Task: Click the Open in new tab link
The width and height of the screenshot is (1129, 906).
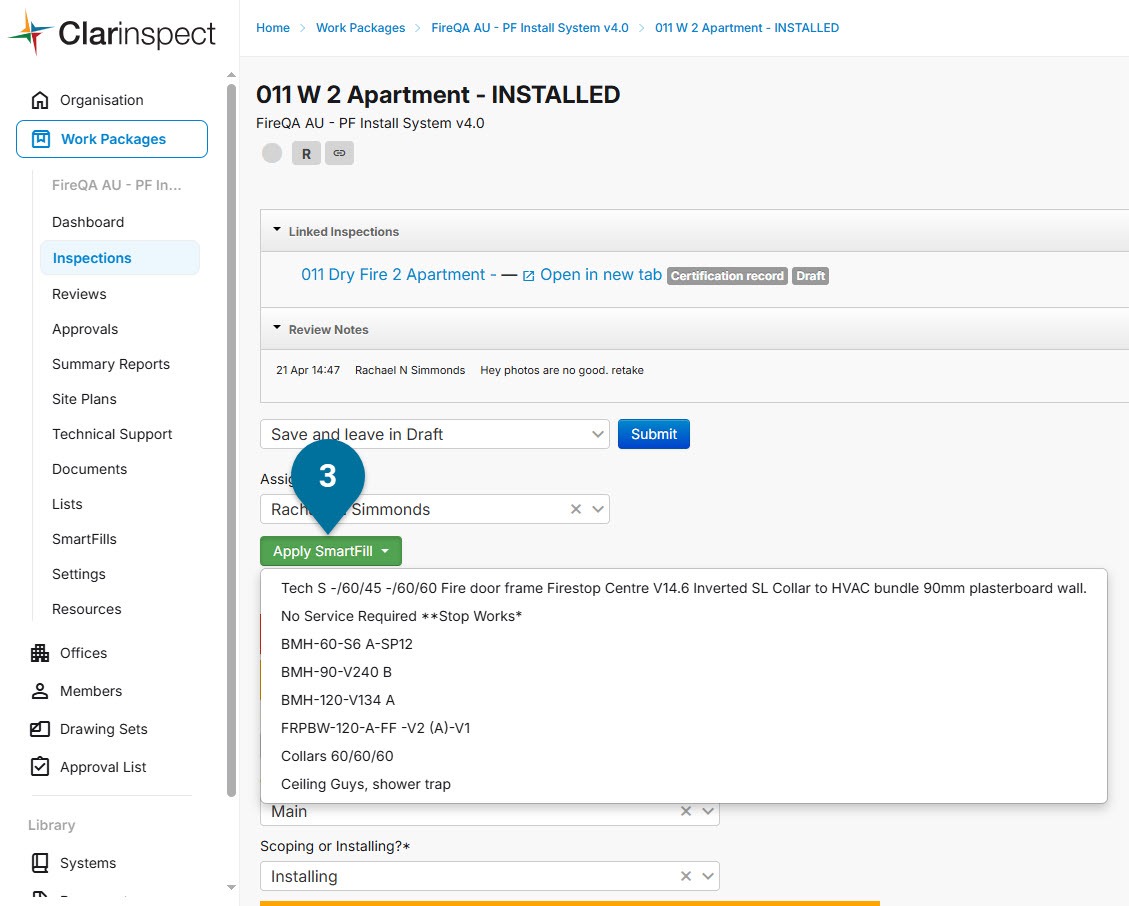Action: point(601,275)
